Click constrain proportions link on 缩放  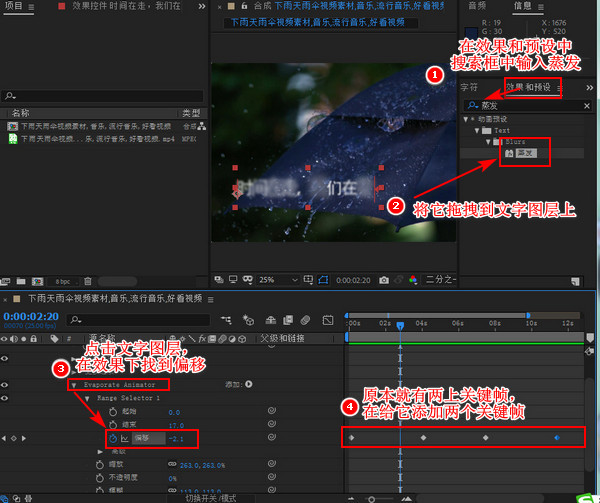(172, 464)
